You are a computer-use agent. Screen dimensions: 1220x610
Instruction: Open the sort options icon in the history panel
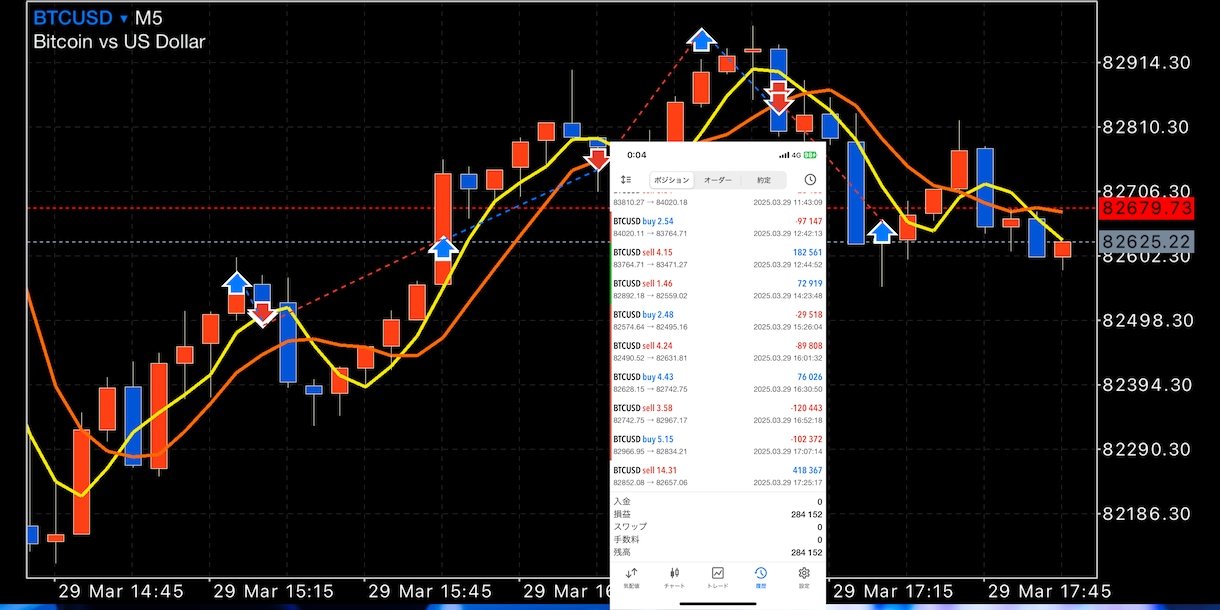click(626, 180)
